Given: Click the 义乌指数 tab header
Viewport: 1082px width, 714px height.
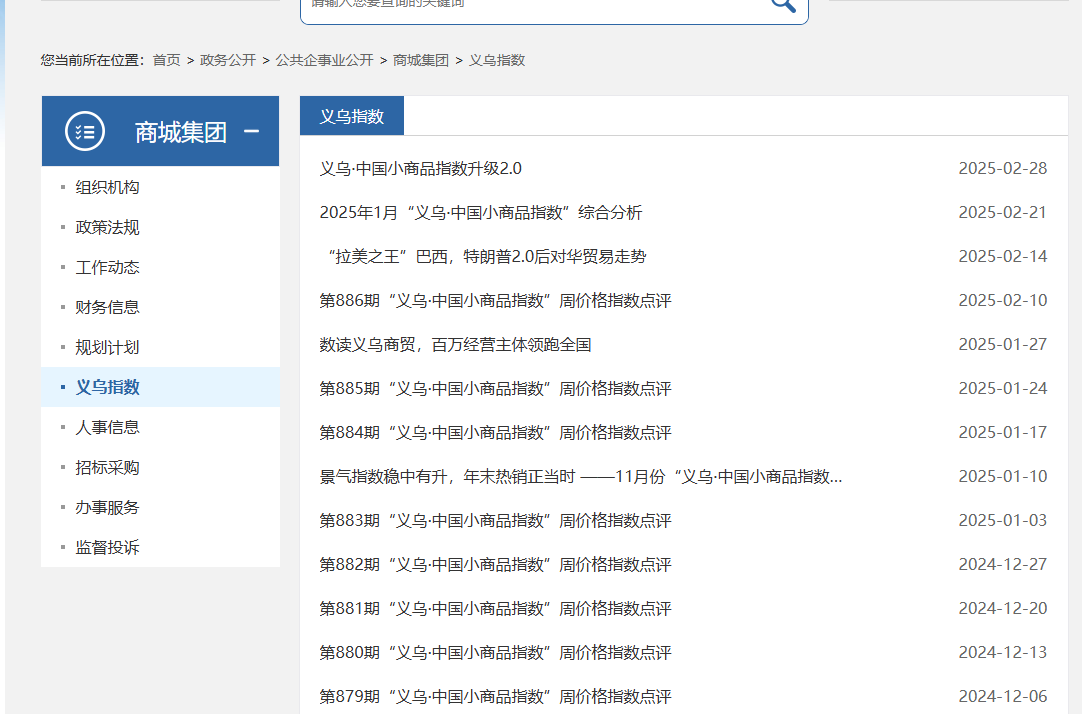Looking at the screenshot, I should (x=352, y=116).
